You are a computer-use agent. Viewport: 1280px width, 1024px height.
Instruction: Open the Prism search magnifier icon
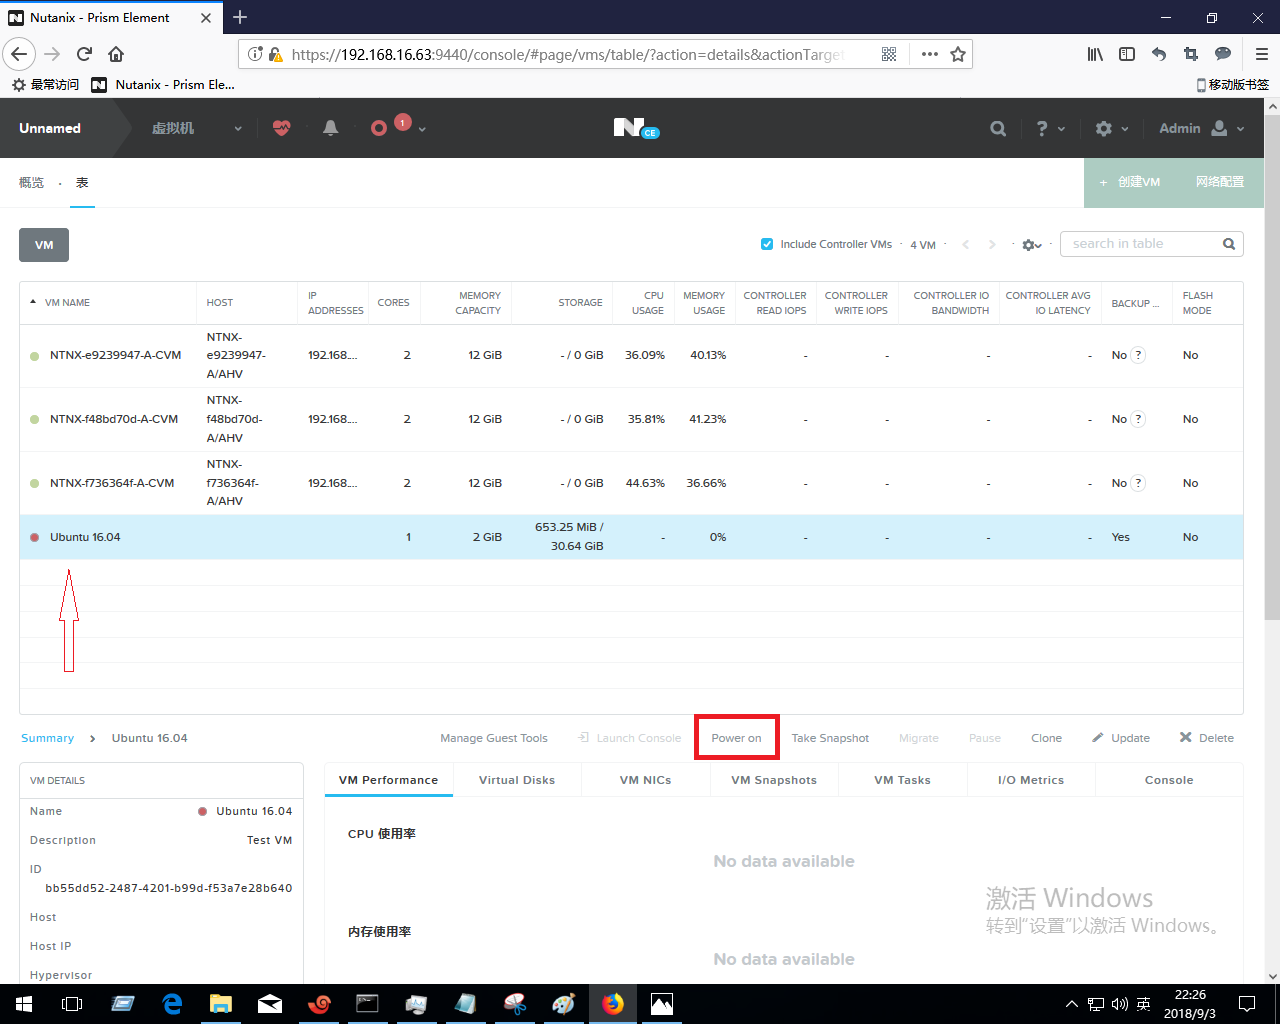(x=998, y=128)
